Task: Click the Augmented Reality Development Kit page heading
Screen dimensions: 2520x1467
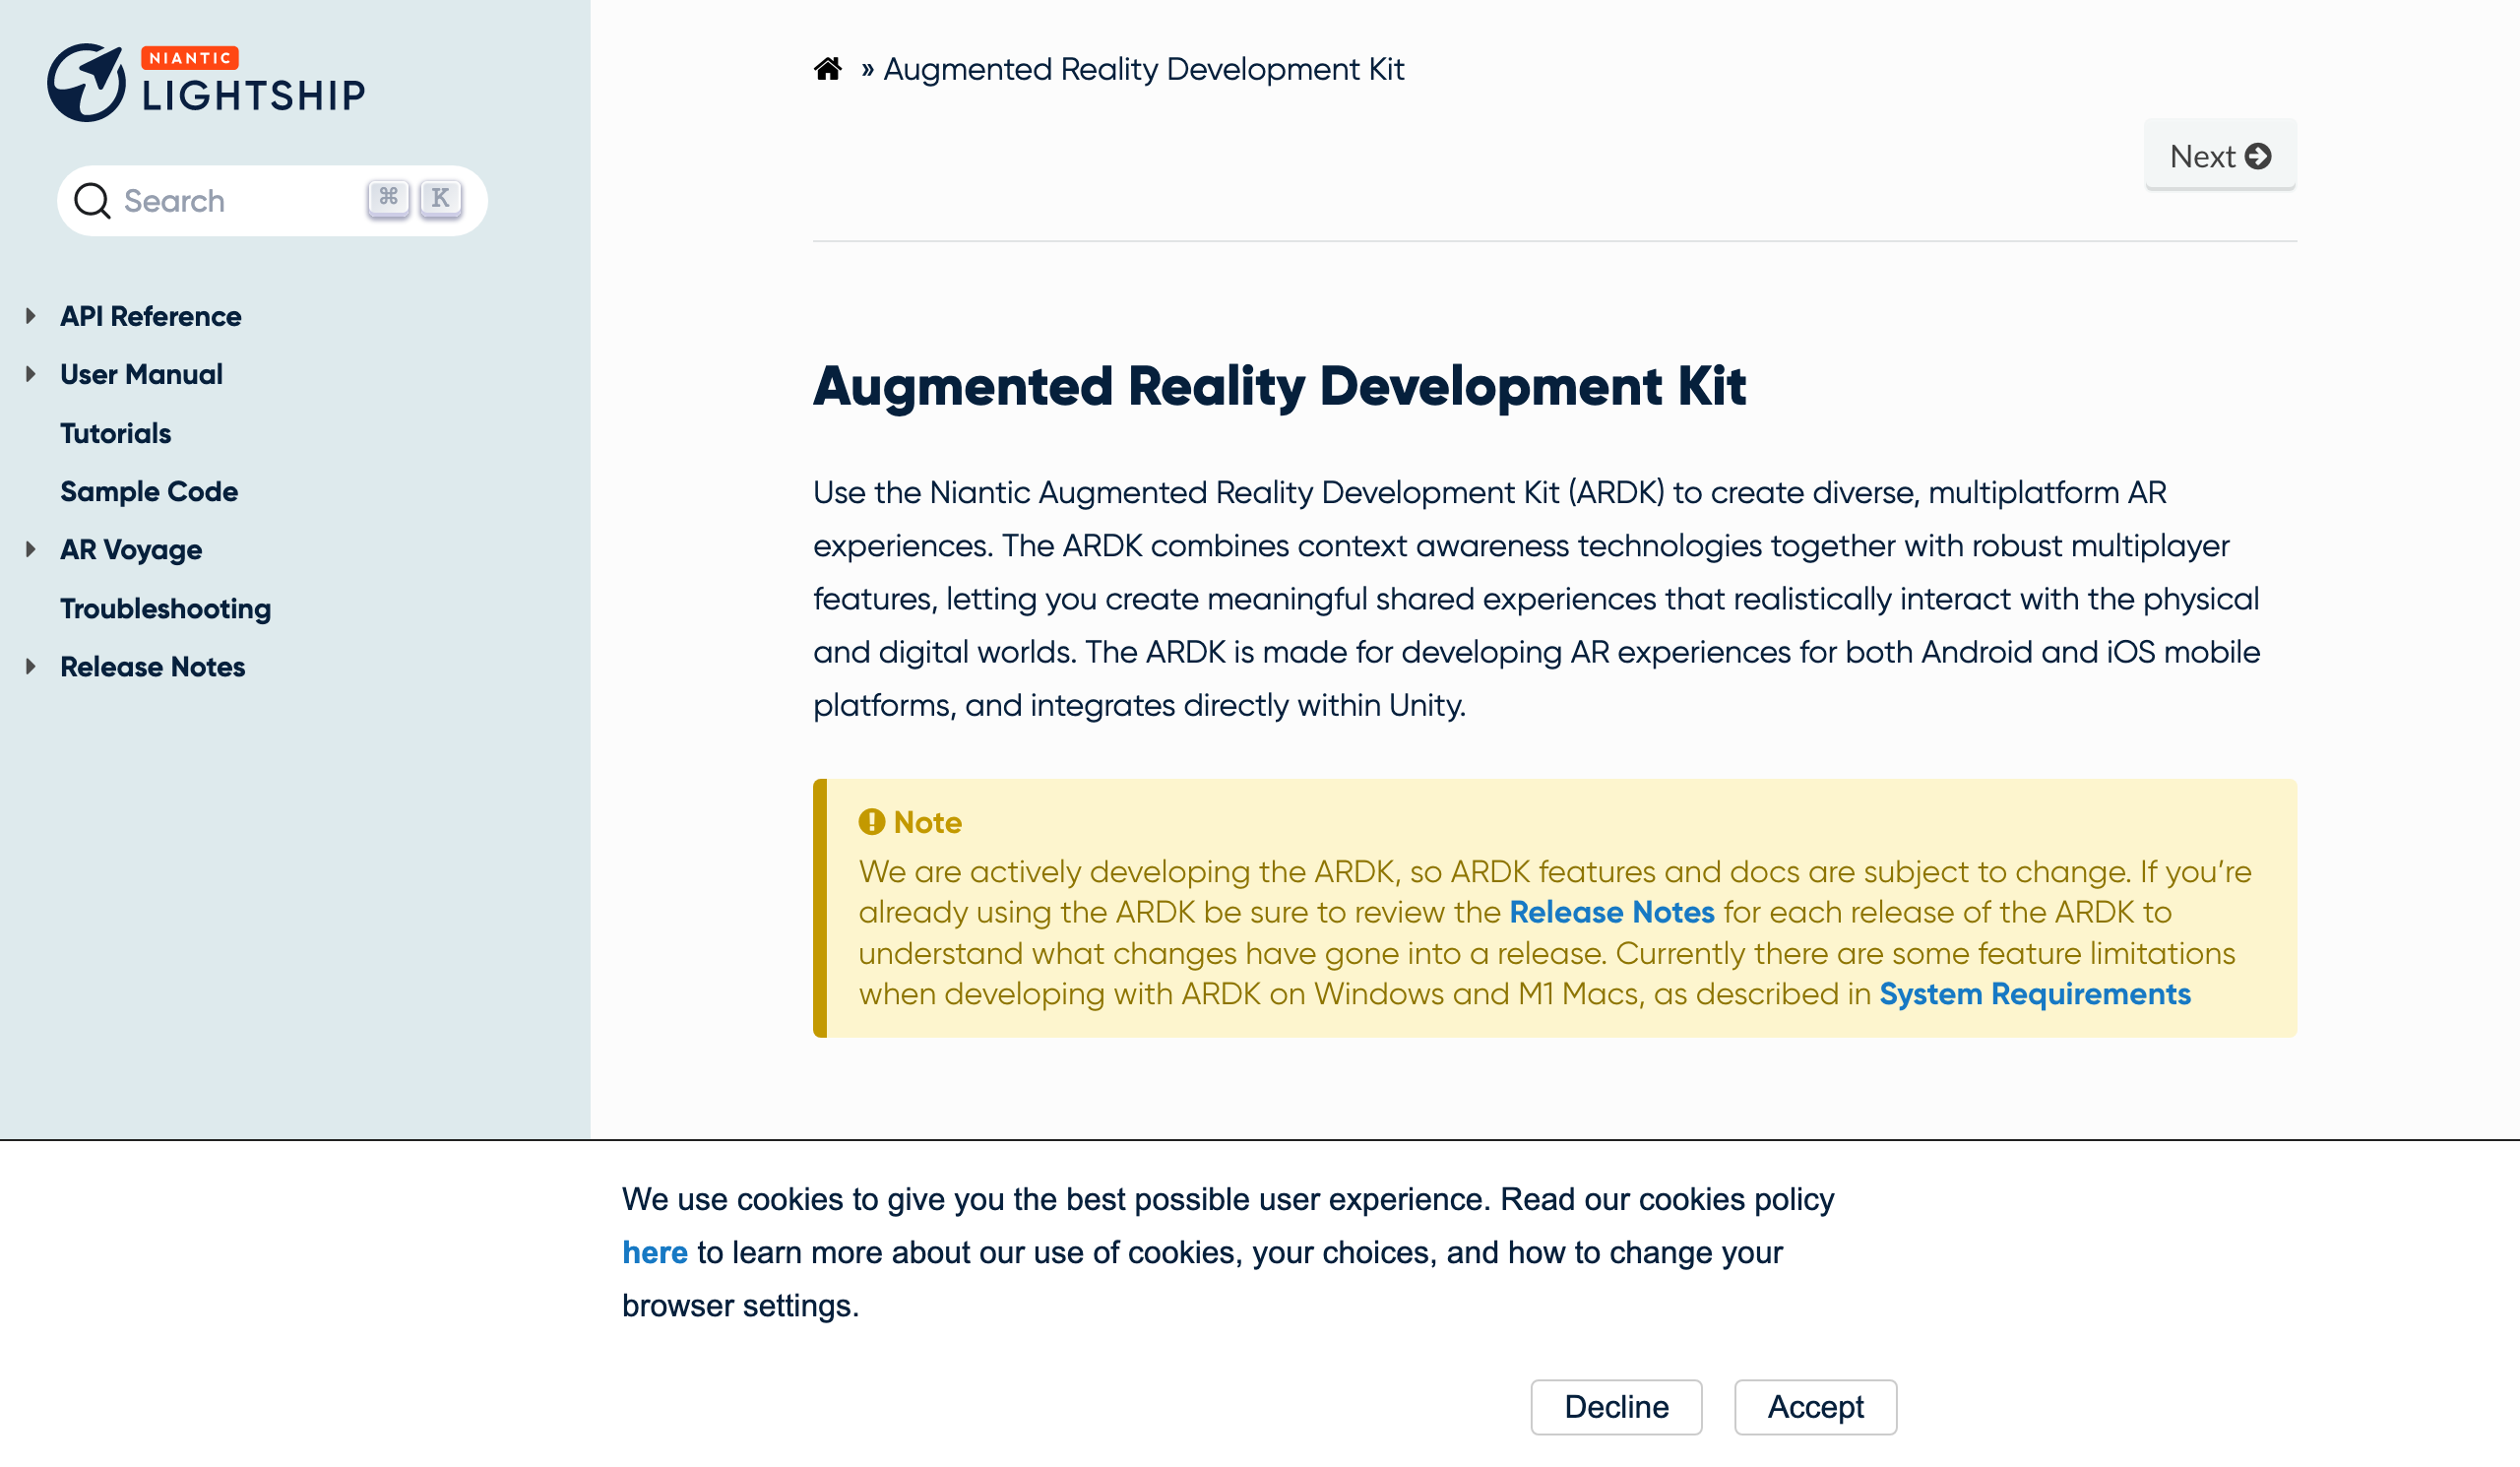Action: click(1279, 386)
